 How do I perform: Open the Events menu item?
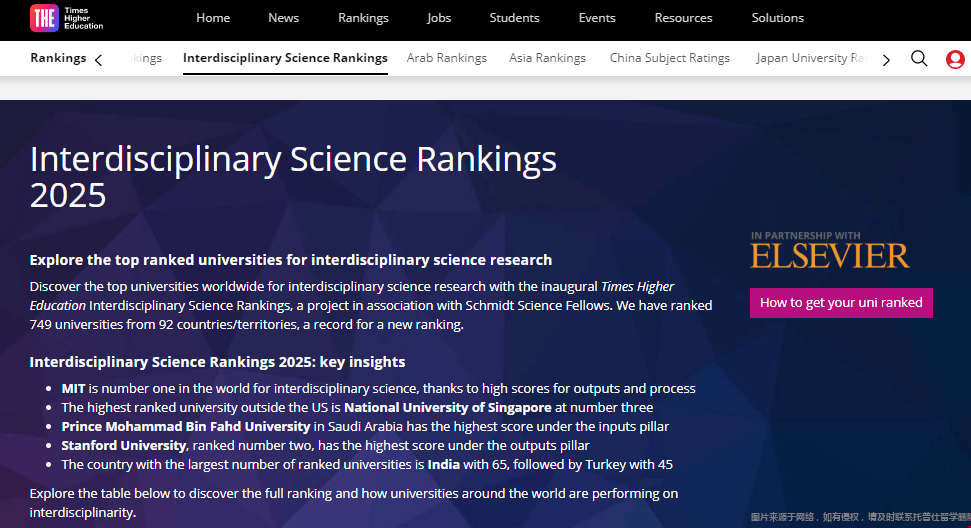pos(597,18)
